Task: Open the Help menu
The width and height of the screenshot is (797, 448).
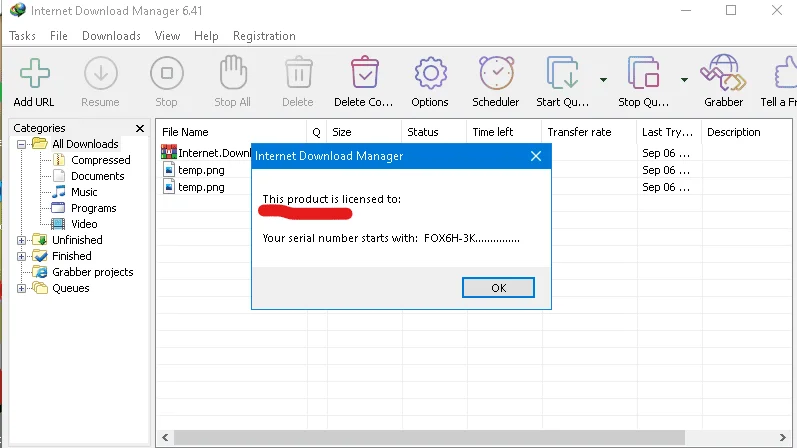Action: point(206,36)
